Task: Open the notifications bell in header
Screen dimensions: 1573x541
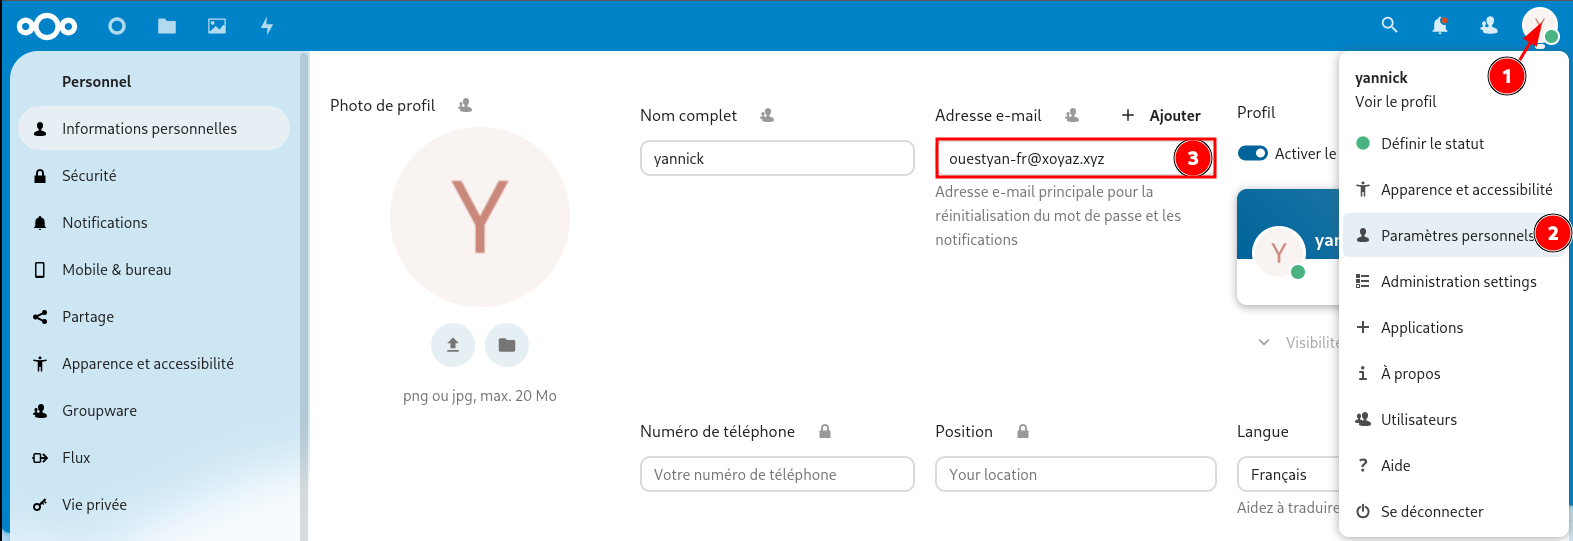Action: point(1439,26)
